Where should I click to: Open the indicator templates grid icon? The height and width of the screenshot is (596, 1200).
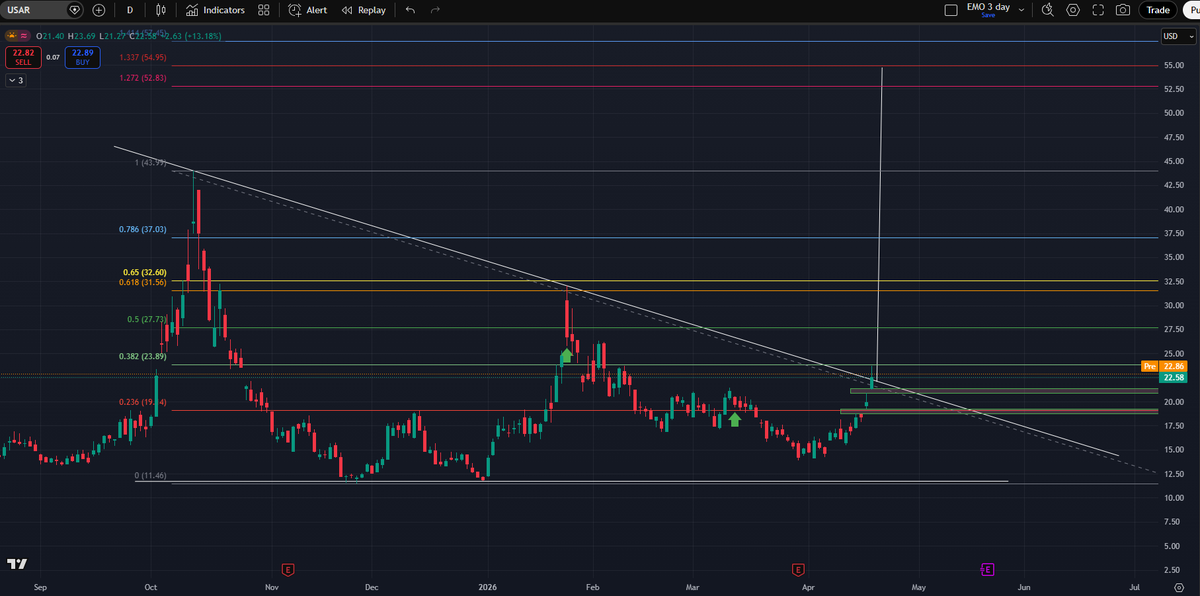[x=263, y=10]
